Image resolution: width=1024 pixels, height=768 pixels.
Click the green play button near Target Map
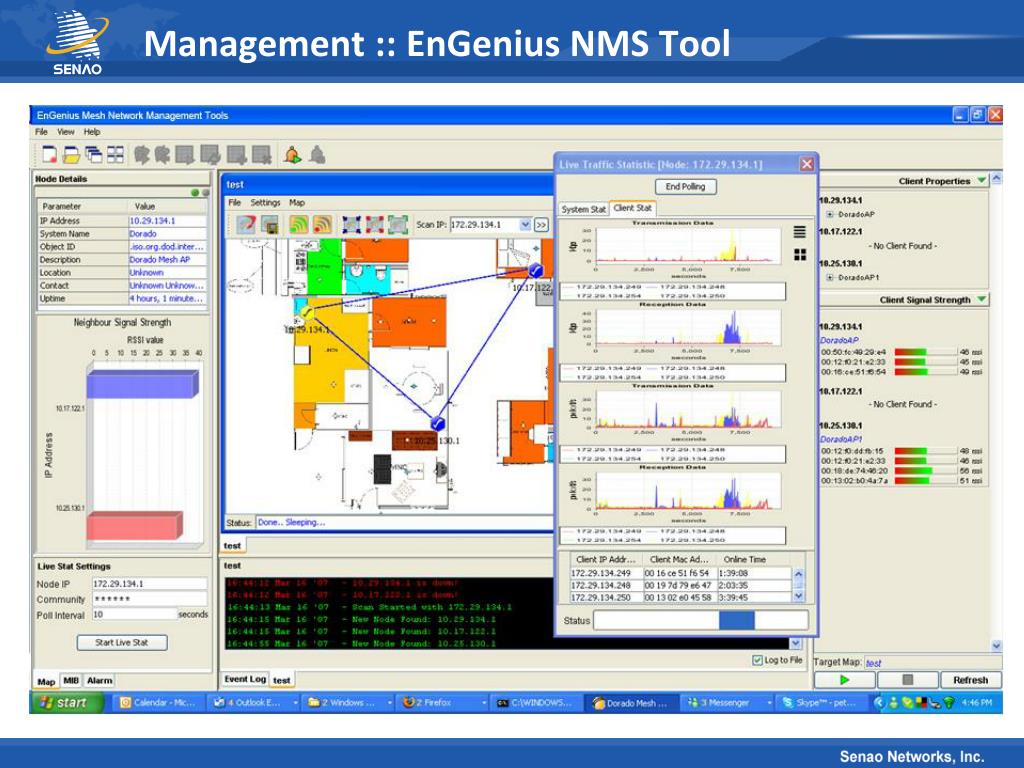[844, 680]
